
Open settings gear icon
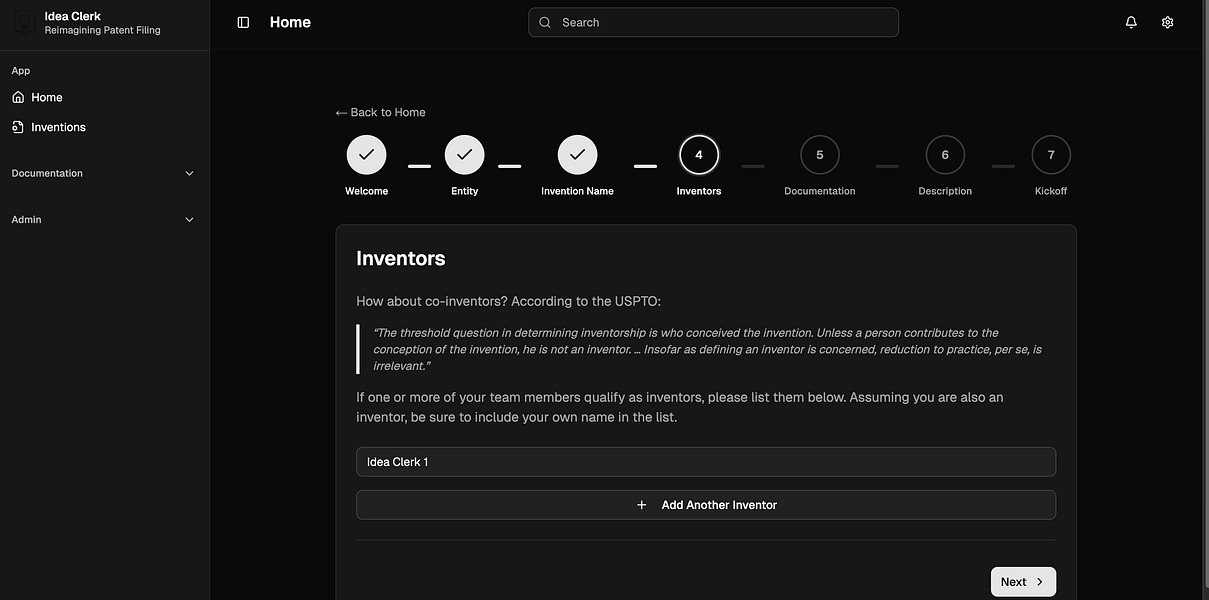tap(1167, 22)
